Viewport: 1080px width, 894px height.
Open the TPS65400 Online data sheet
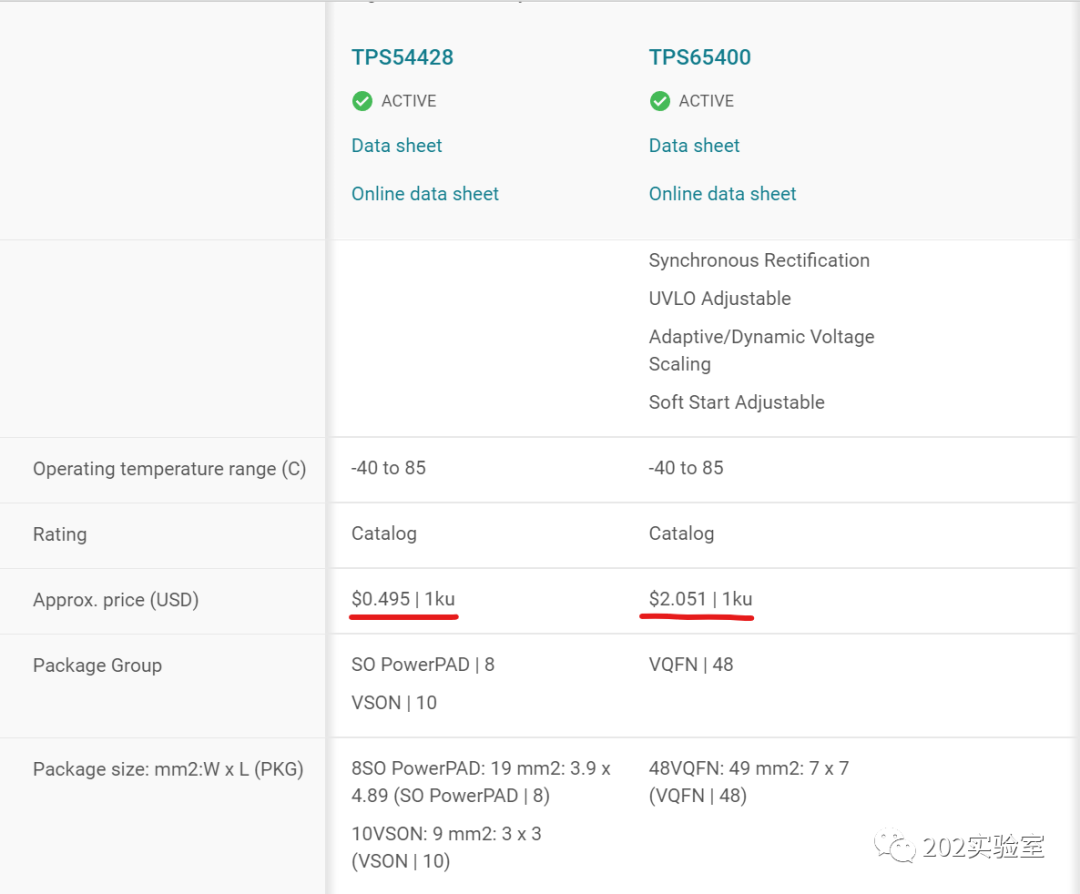point(723,194)
